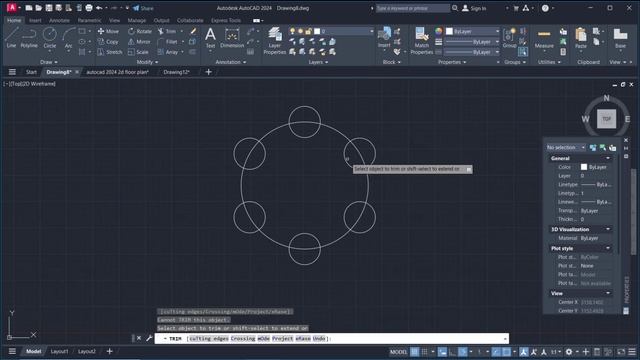Click the object color wheel icon
This screenshot has height=360, width=640.
(x=438, y=31)
